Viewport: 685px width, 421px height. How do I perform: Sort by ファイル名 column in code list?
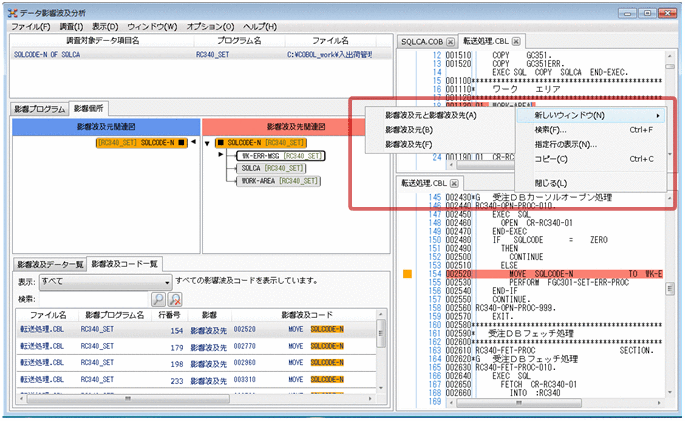coord(48,315)
